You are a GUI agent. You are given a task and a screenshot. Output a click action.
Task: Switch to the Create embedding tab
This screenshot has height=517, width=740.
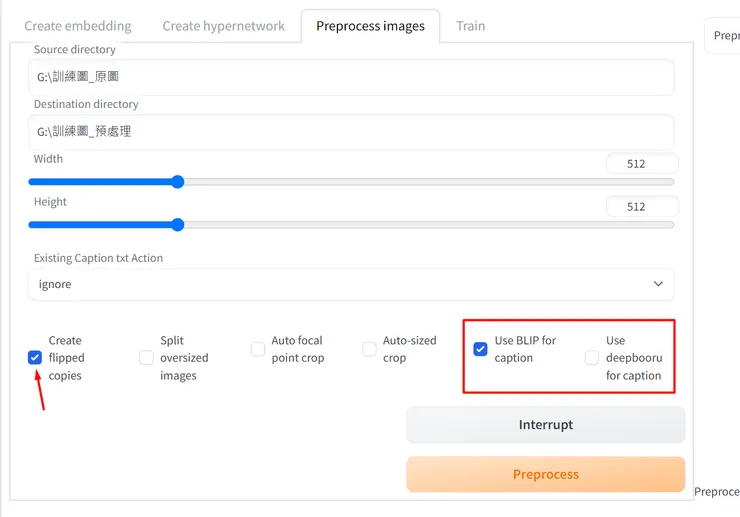(x=78, y=26)
